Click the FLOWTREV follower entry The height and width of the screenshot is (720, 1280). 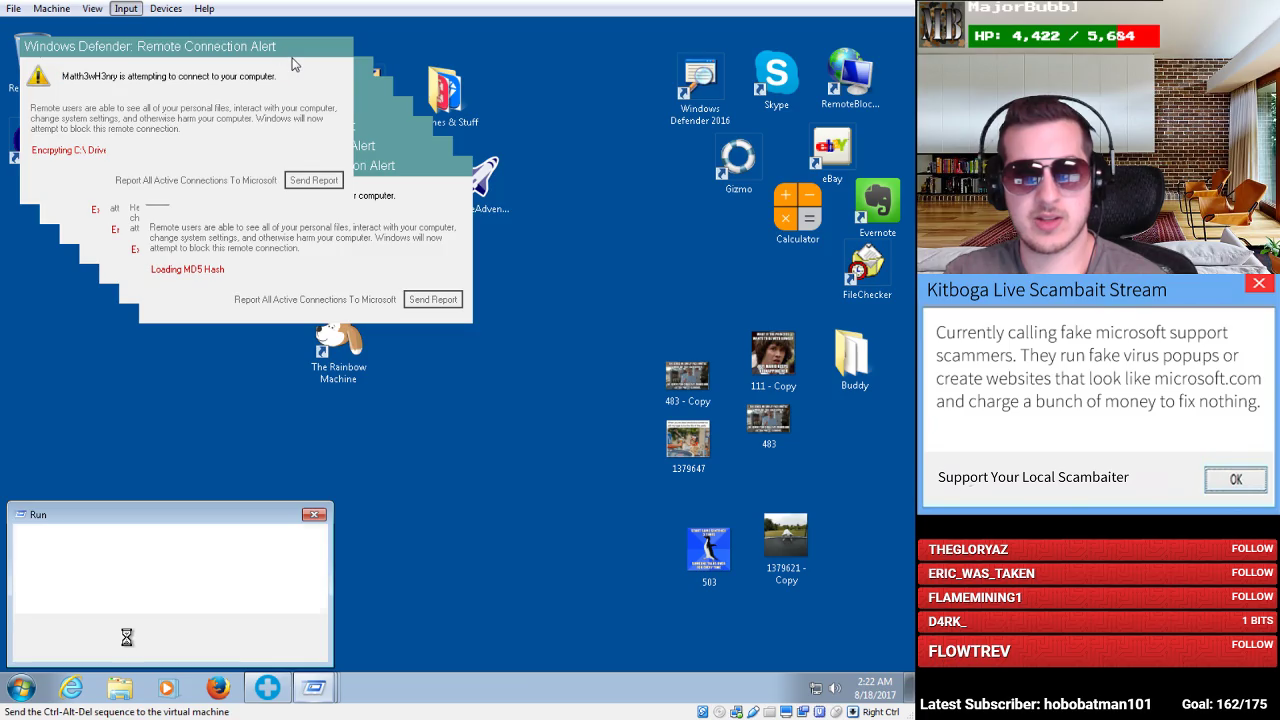[1098, 651]
